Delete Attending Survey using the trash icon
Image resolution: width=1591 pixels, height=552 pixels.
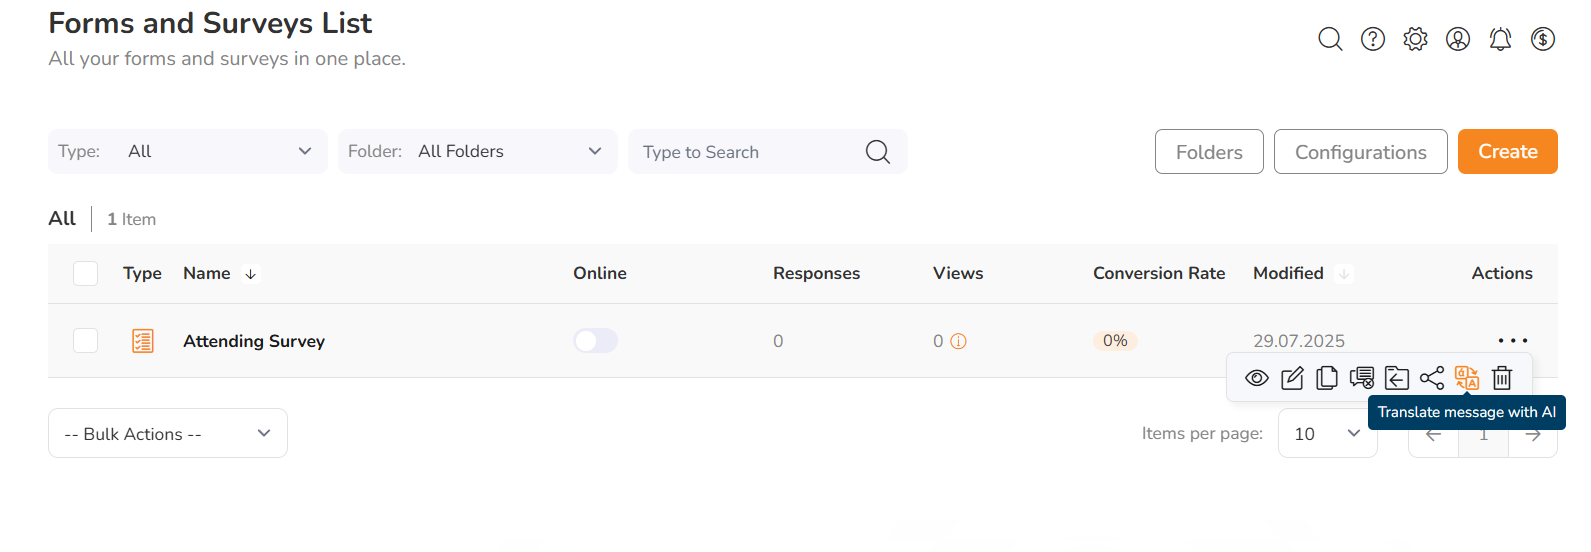coord(1501,378)
